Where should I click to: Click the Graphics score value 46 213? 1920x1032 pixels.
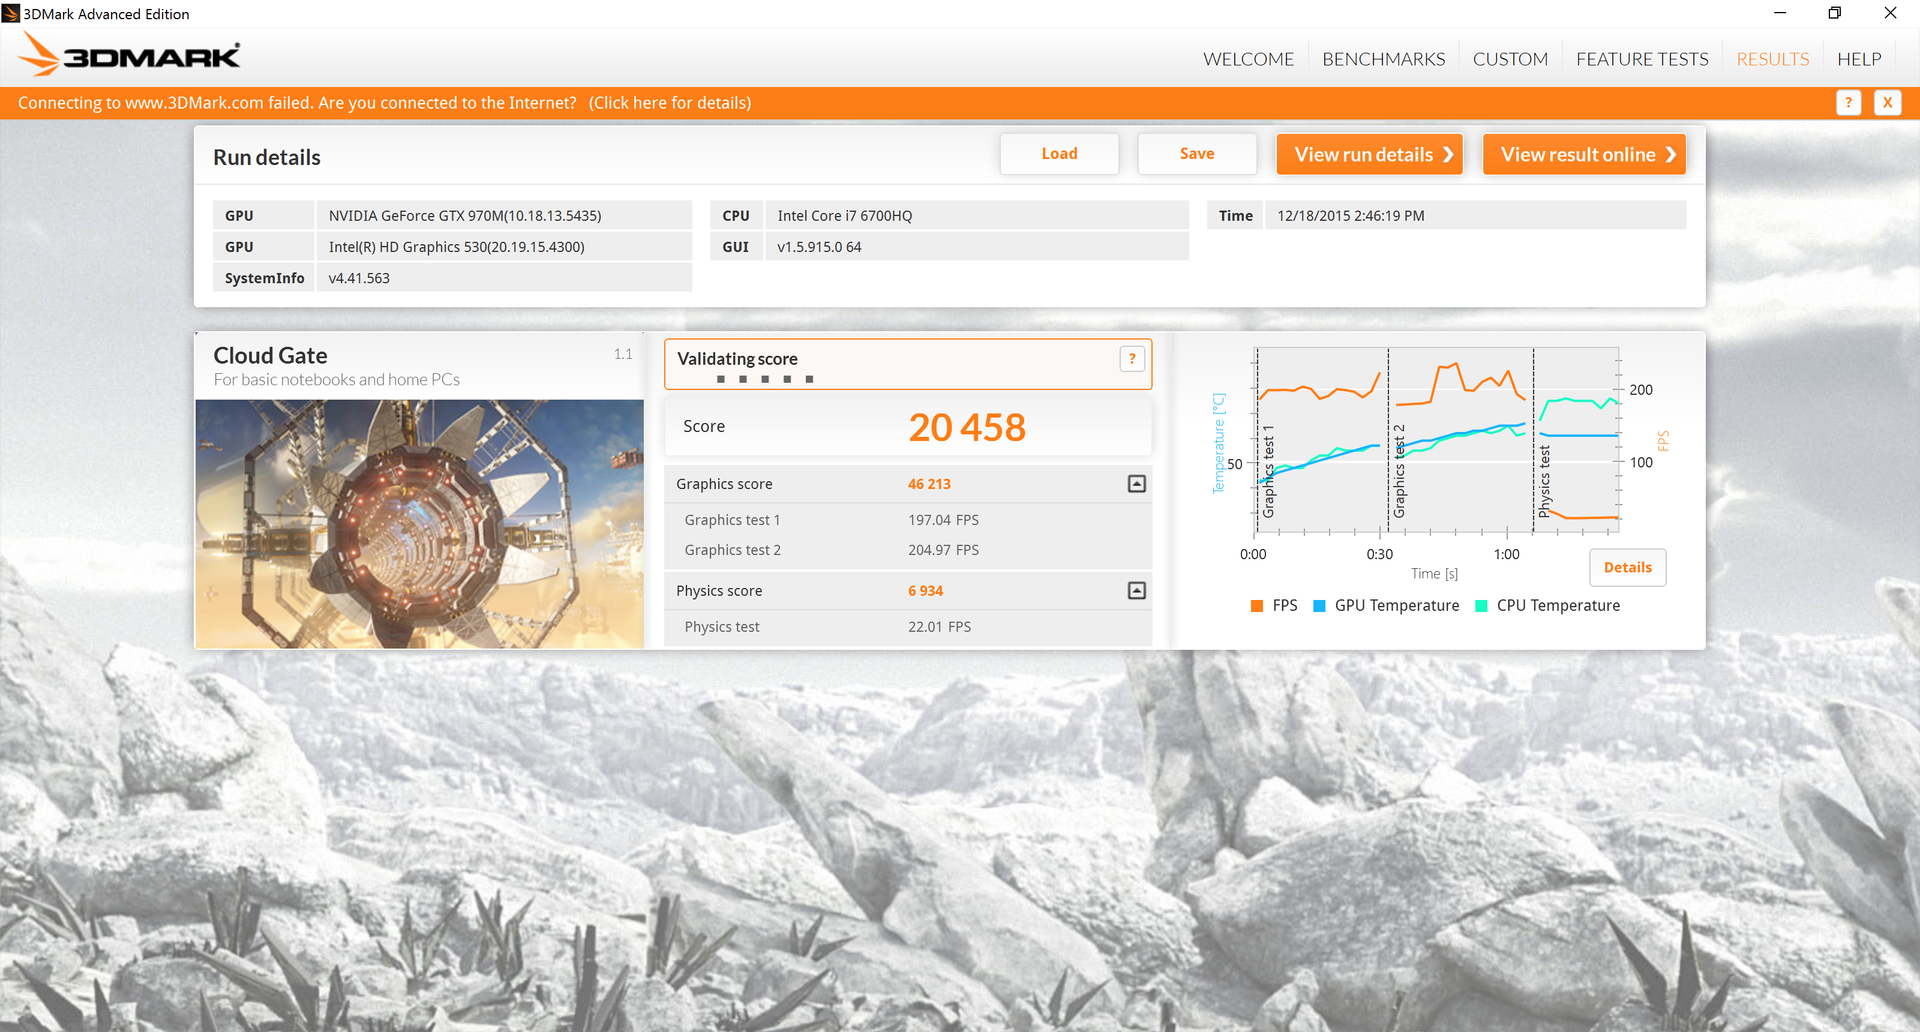(x=929, y=484)
